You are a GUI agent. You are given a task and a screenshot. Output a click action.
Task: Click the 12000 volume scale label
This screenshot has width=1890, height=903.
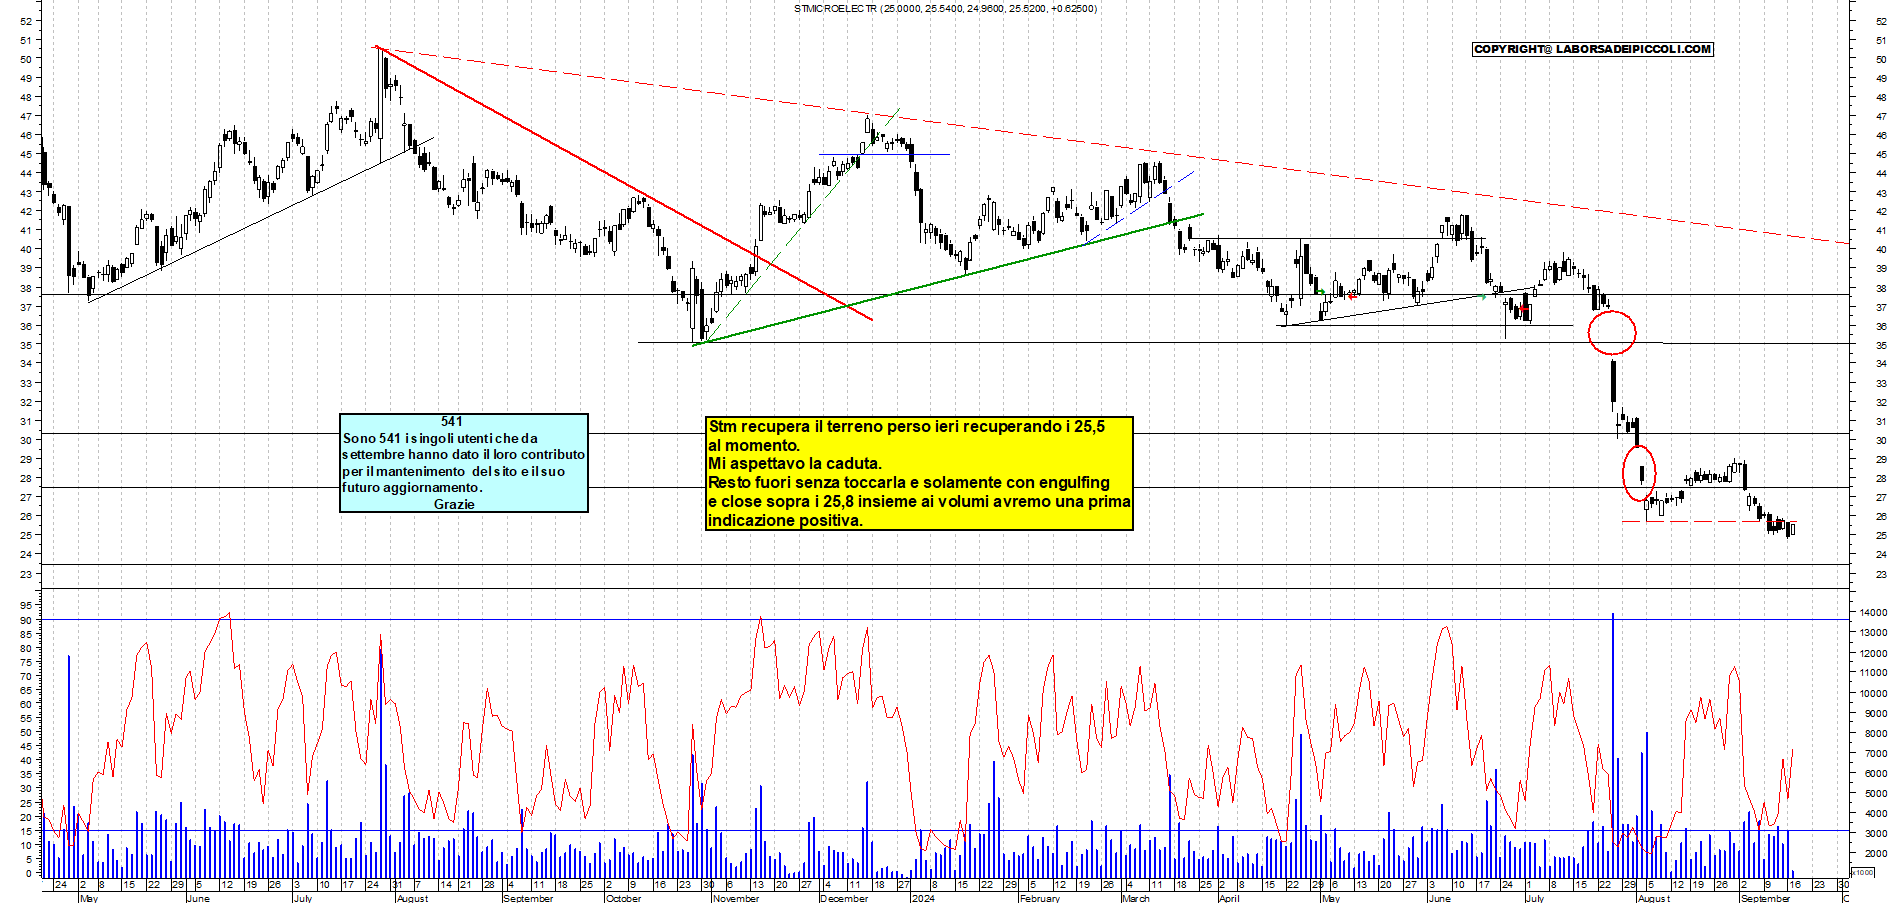(1873, 653)
